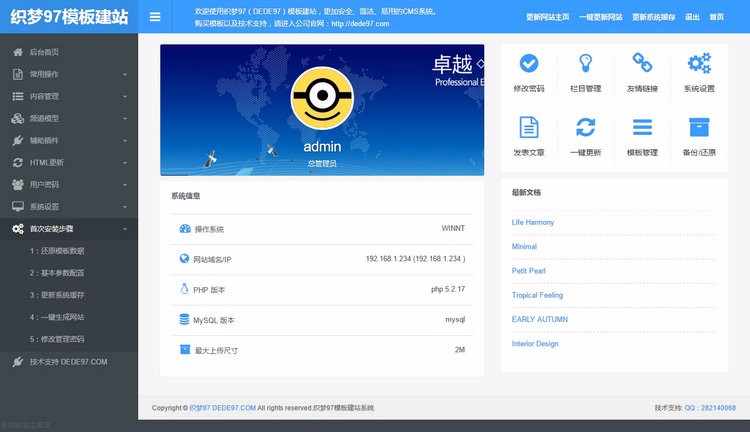The height and width of the screenshot is (432, 750).
Task: Open the Tropical Feeling document link
Action: 537,295
